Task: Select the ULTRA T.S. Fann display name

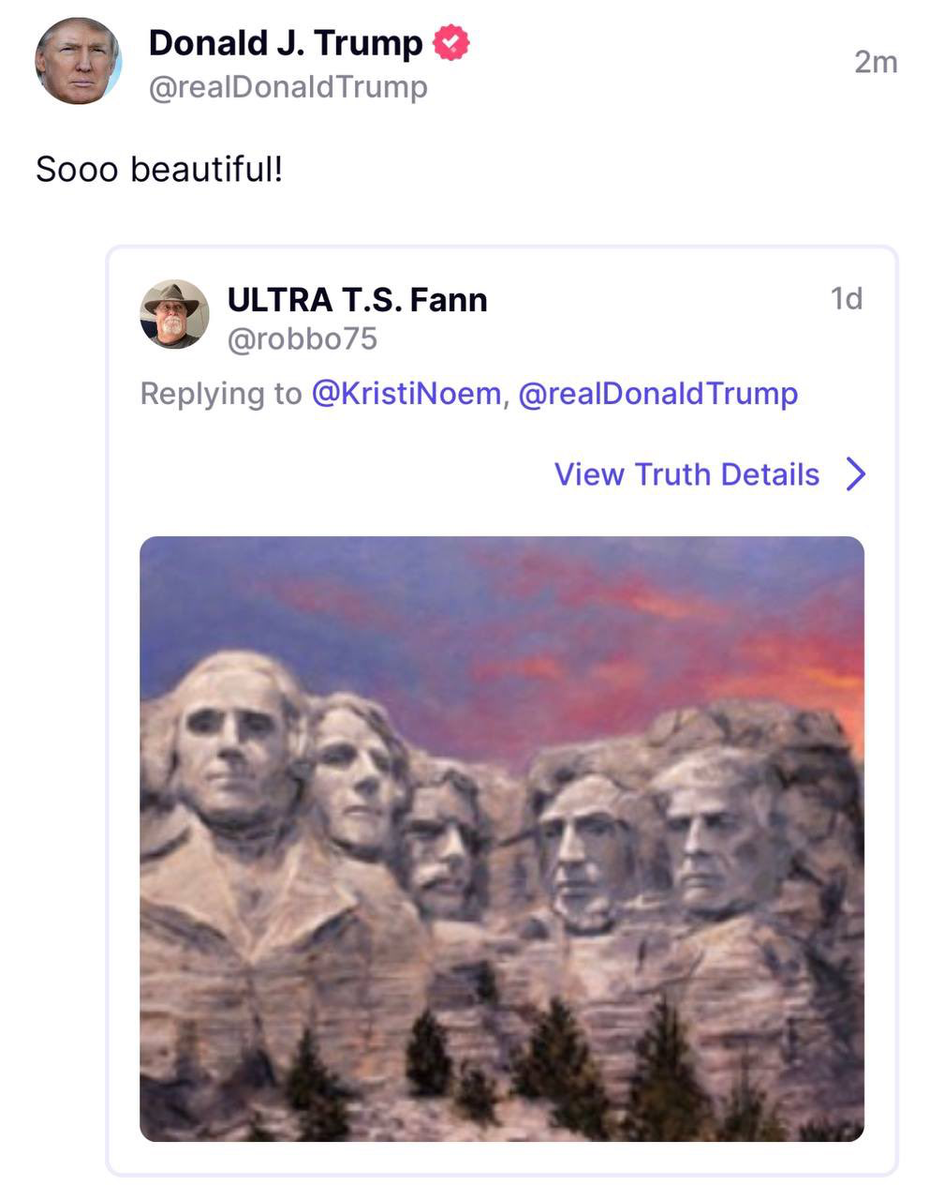Action: click(357, 299)
